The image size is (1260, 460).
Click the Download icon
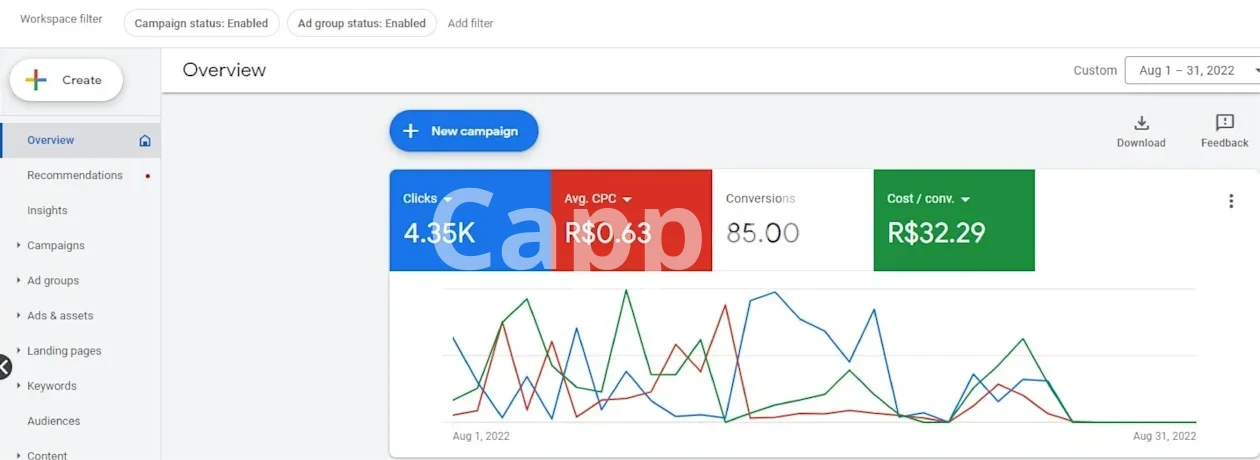tap(1141, 123)
